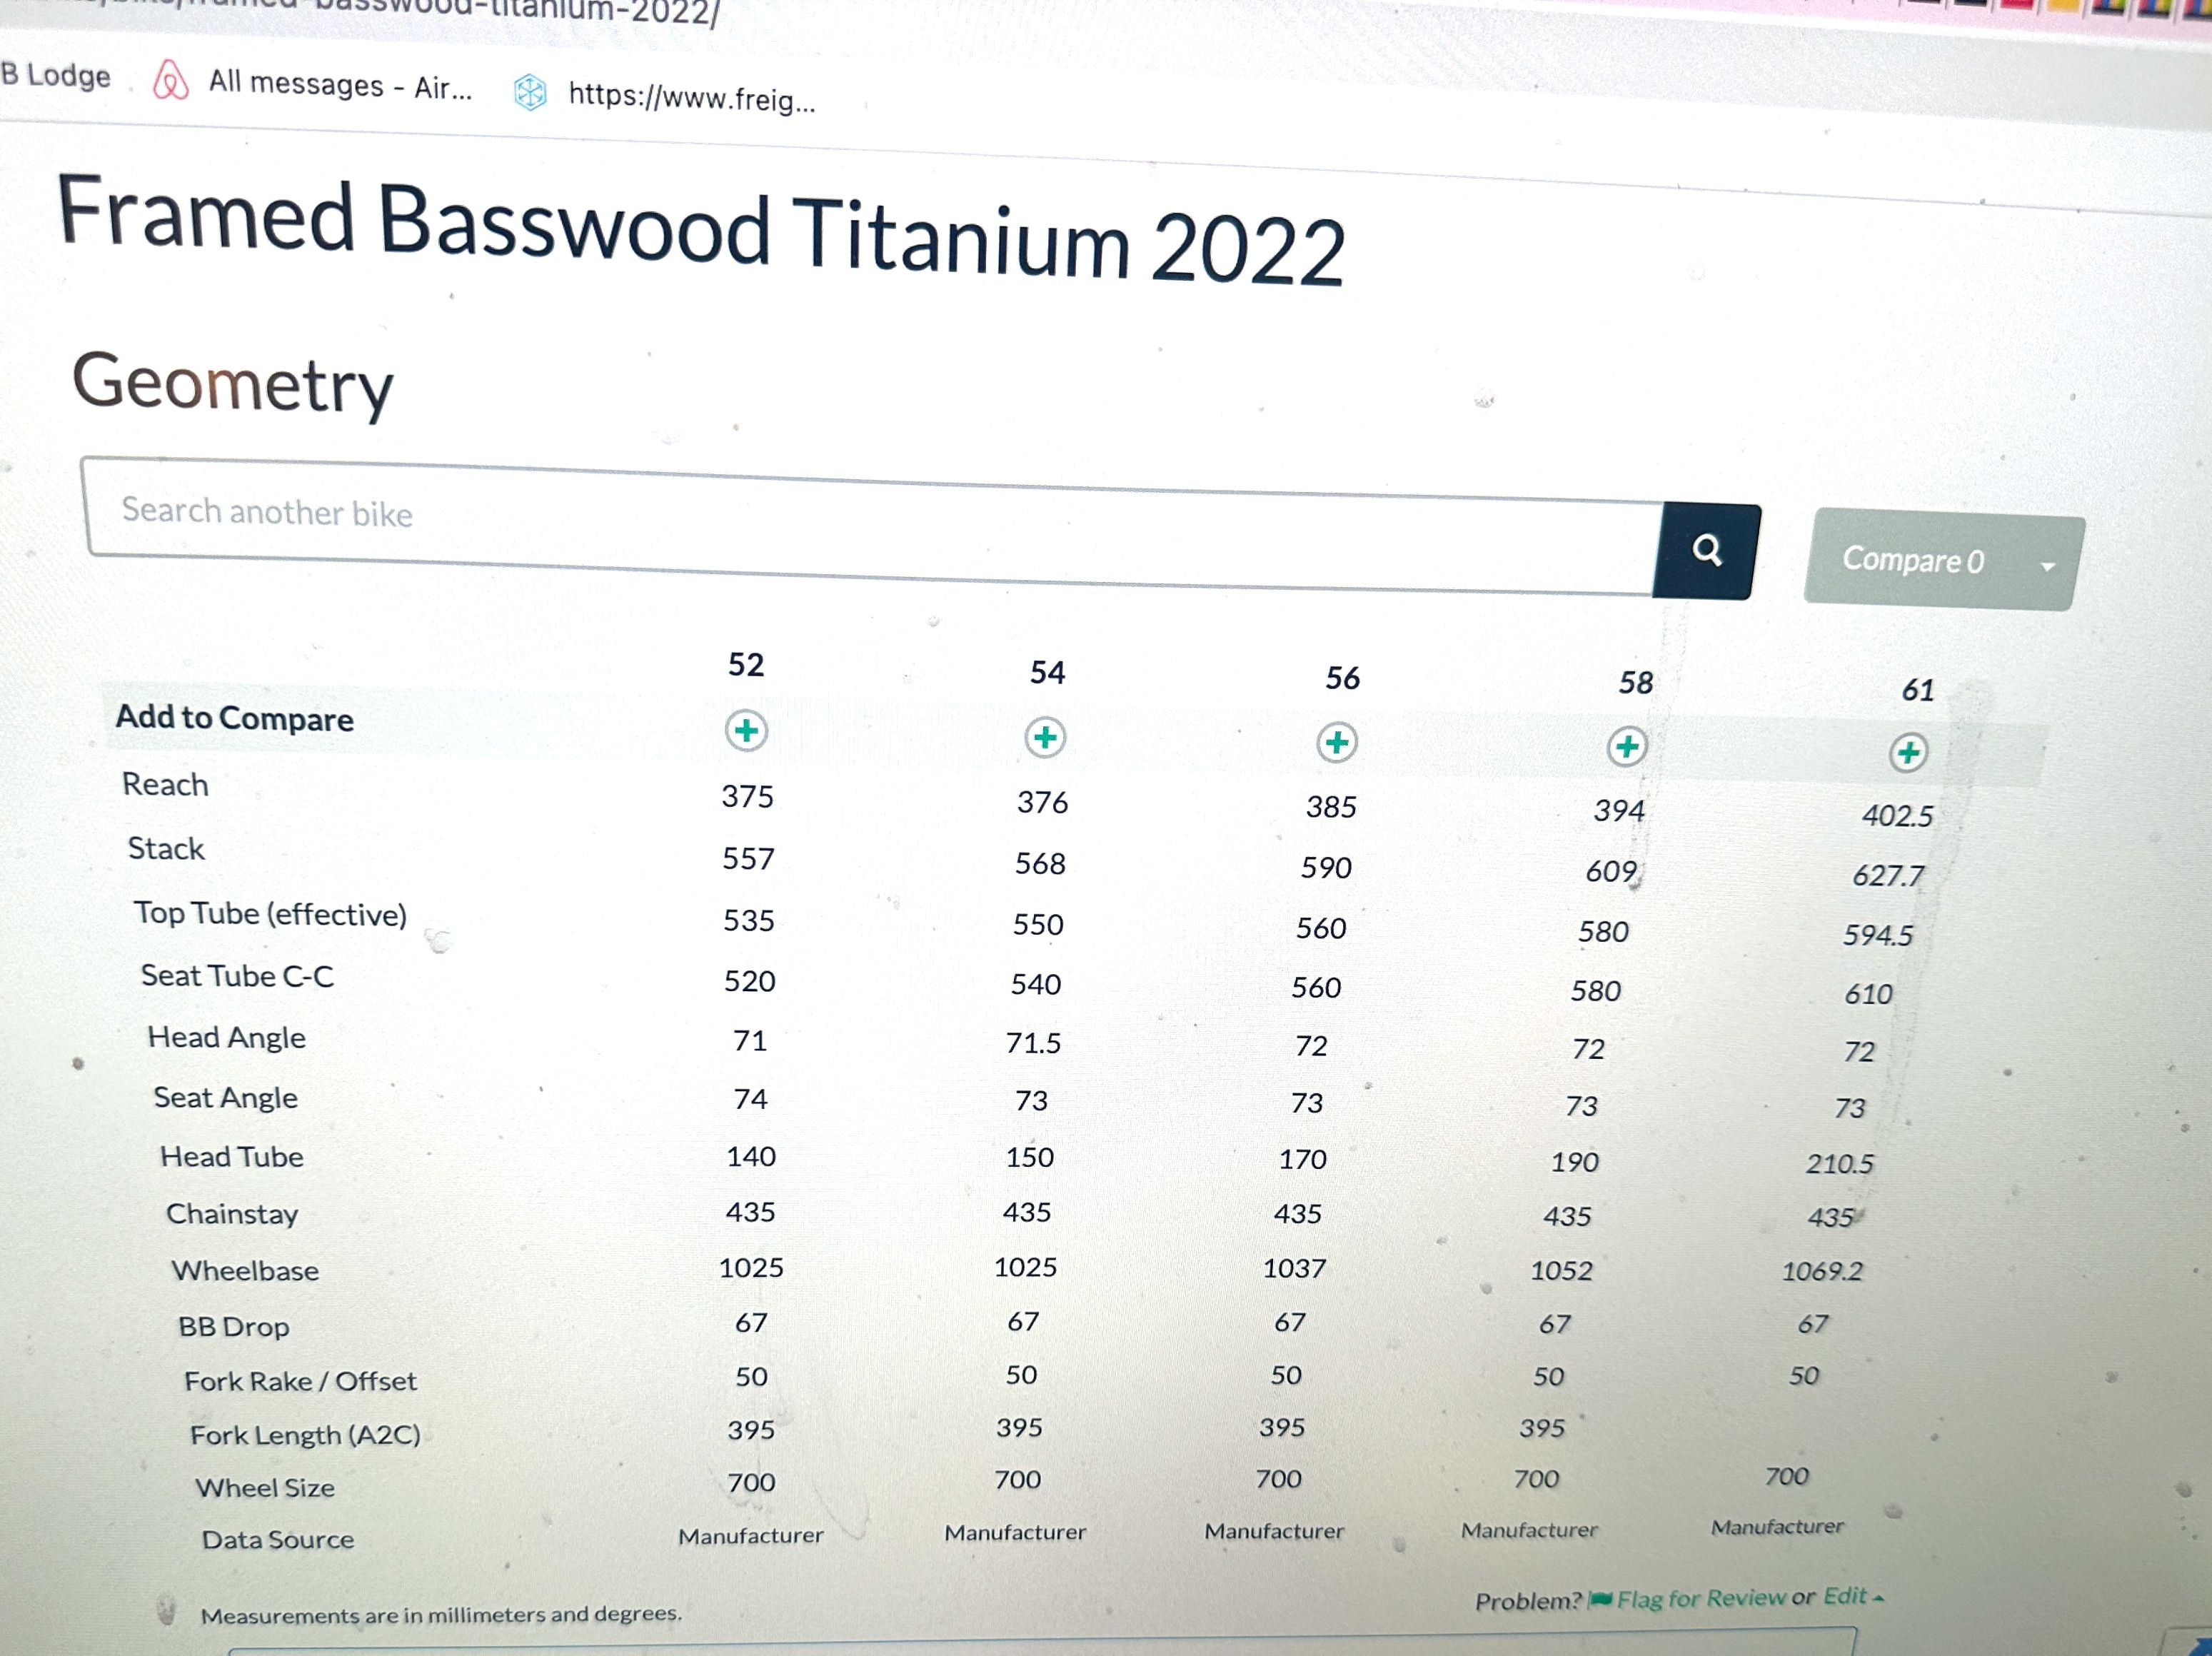The image size is (2212, 1656).
Task: Select the 54 size column header
Action: point(1047,672)
